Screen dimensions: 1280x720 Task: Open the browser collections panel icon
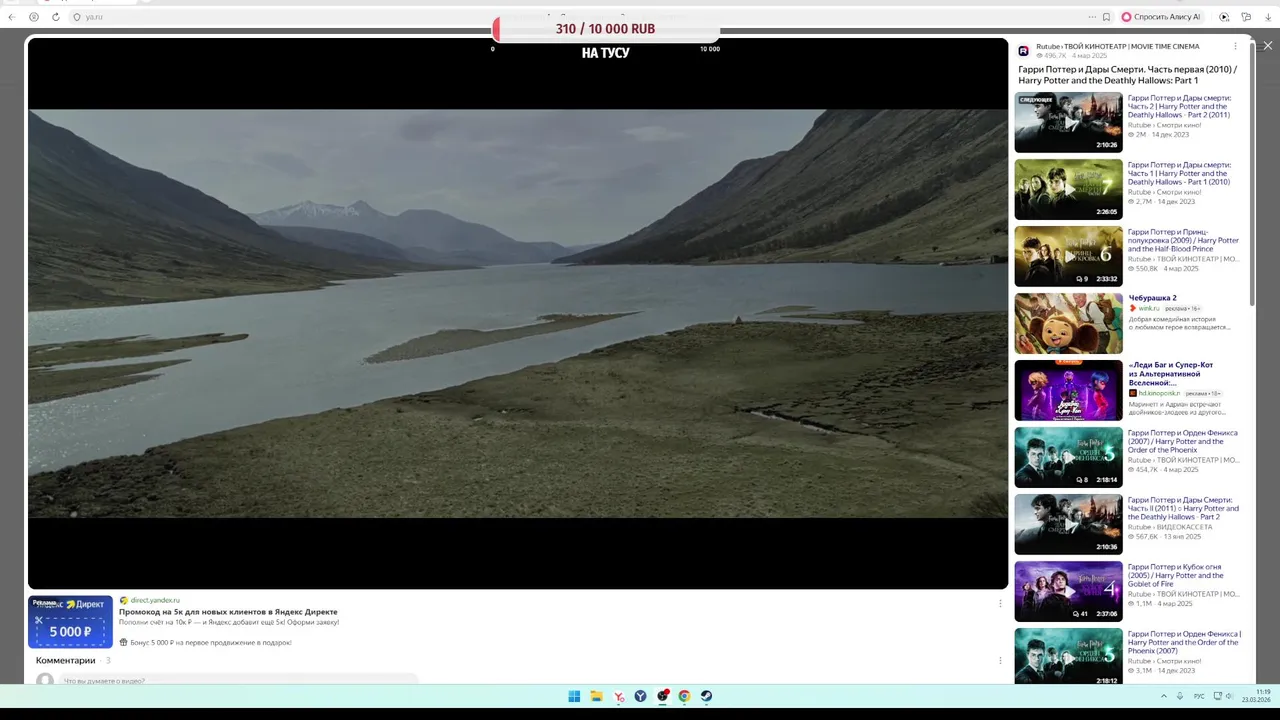1246,17
